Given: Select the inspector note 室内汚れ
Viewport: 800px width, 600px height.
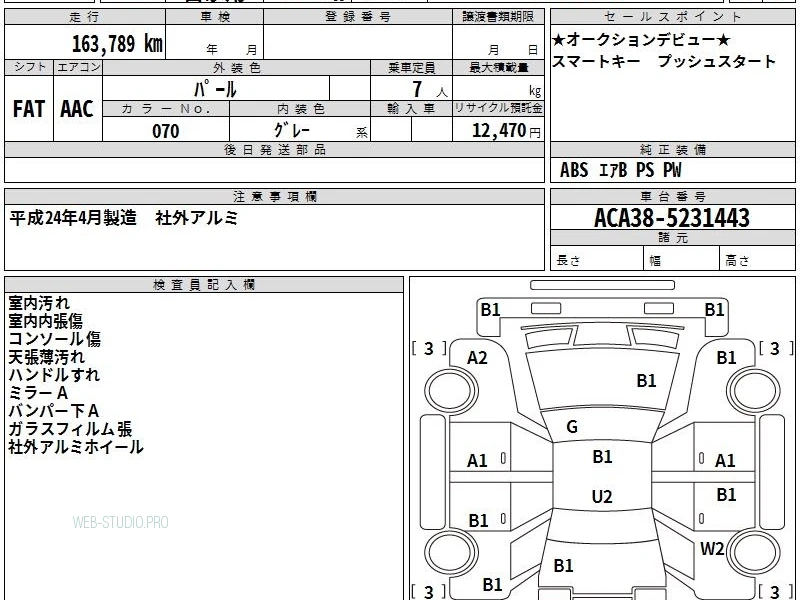Looking at the screenshot, I should [x=39, y=303].
